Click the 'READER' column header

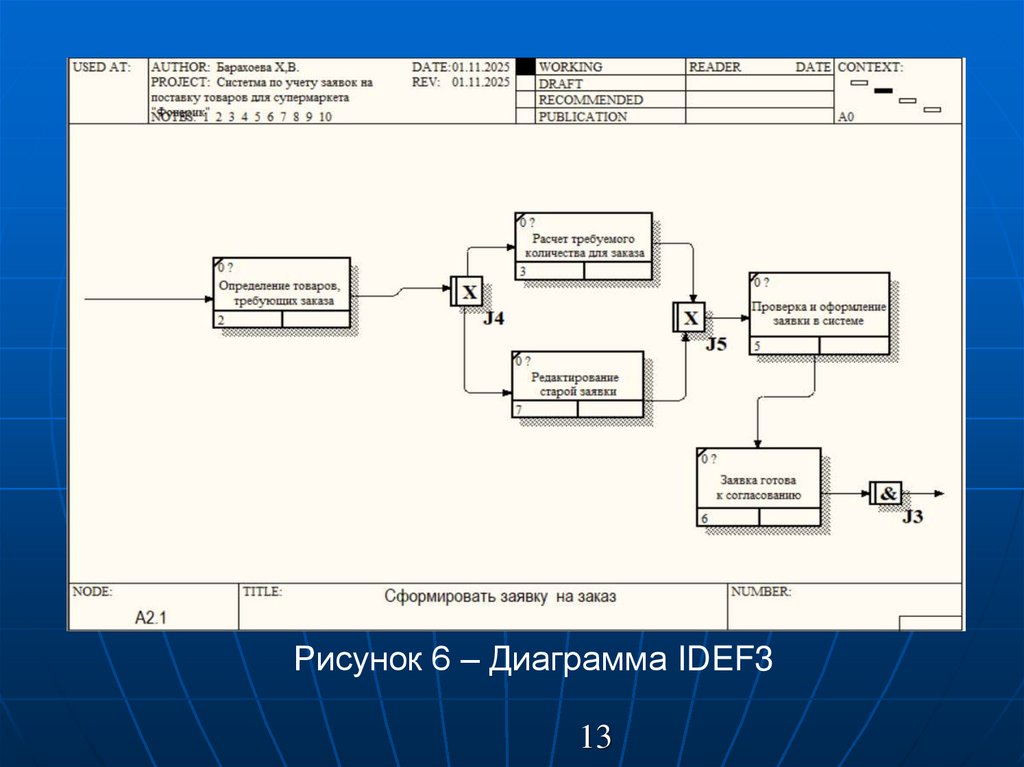coord(714,67)
